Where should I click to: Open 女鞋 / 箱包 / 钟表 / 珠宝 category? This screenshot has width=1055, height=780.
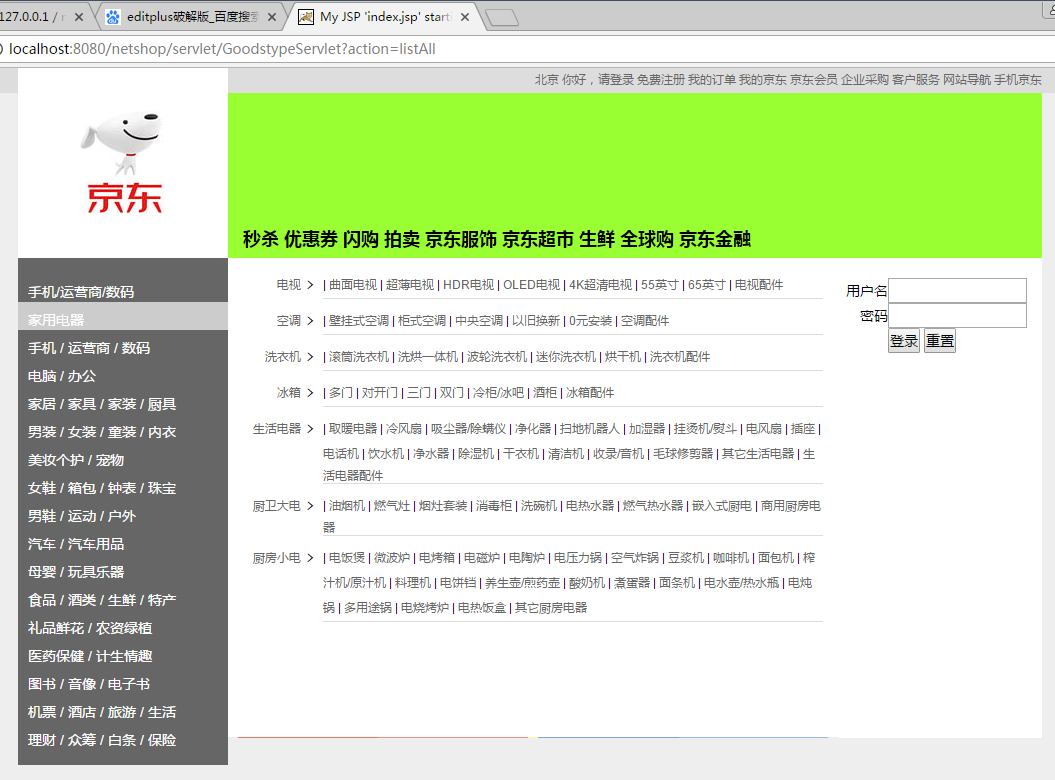click(x=102, y=488)
